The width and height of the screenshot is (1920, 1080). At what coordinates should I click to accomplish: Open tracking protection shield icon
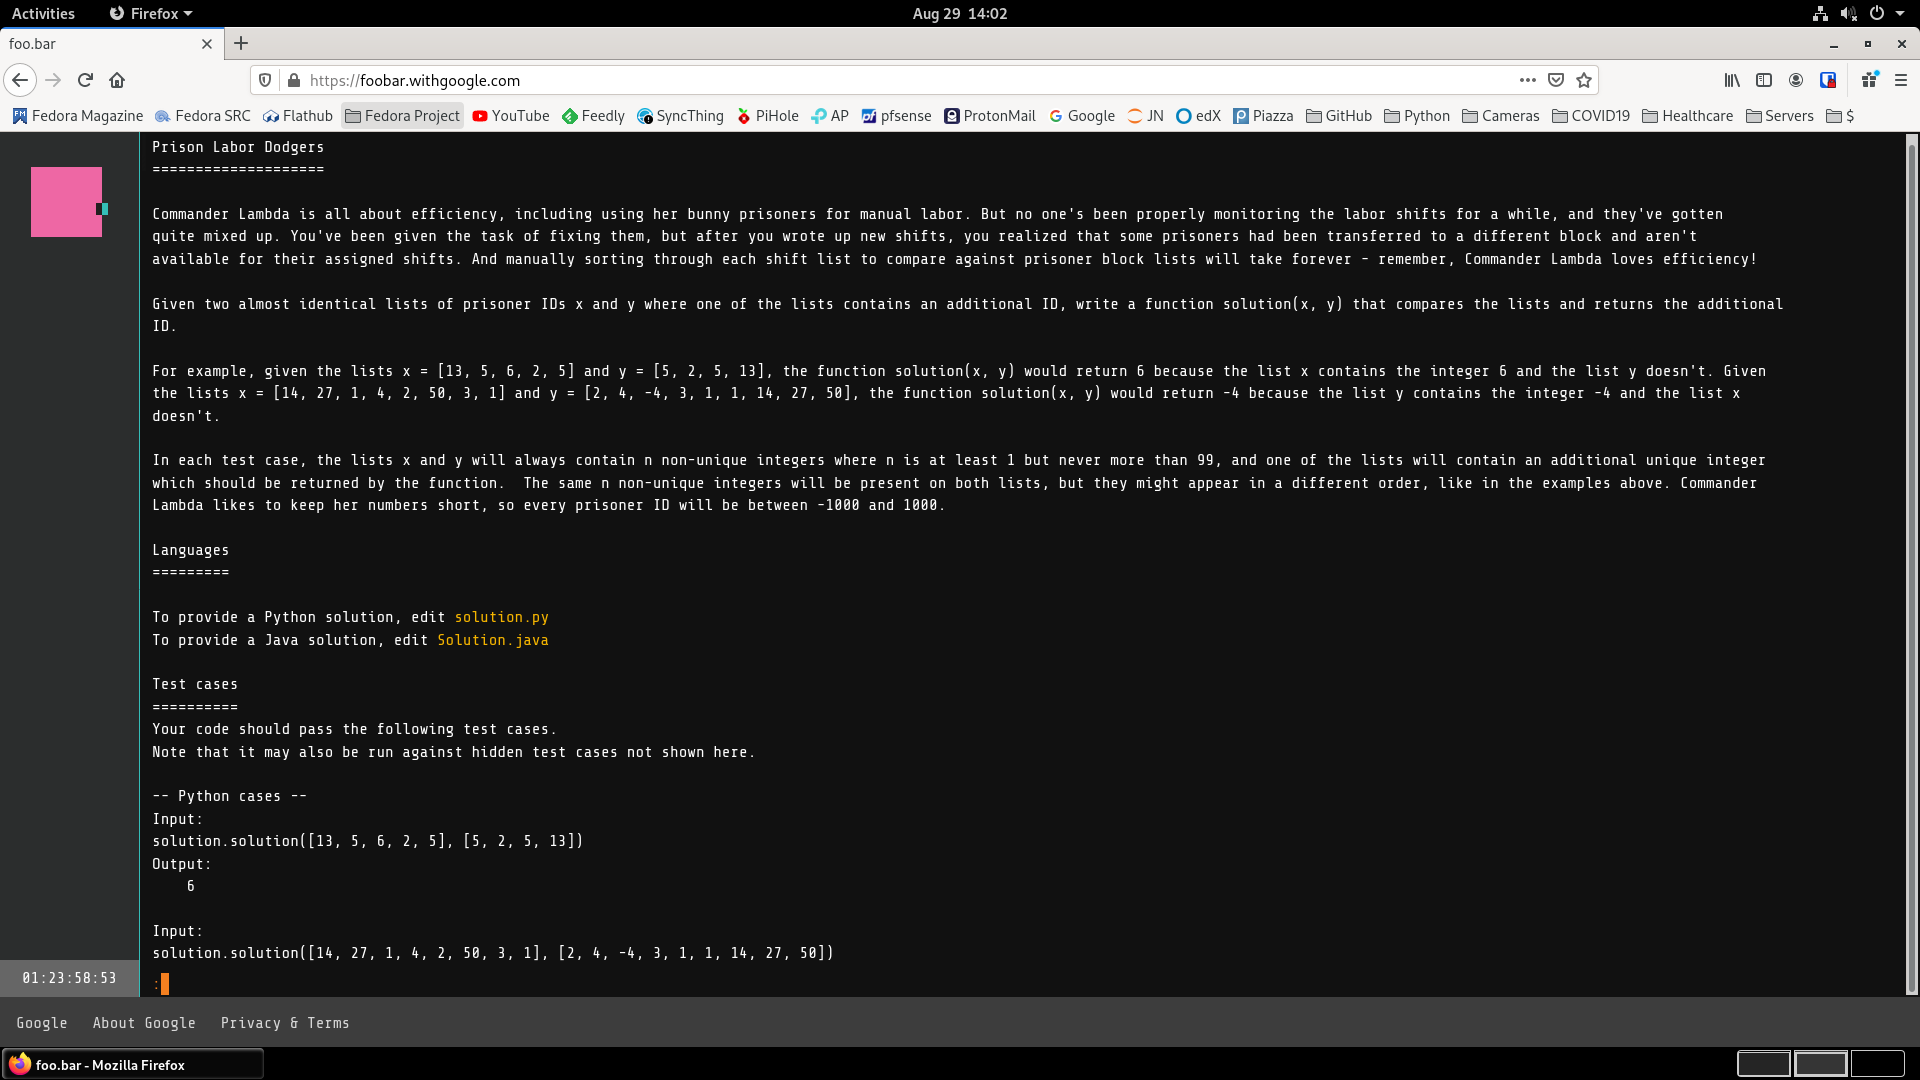pos(265,80)
